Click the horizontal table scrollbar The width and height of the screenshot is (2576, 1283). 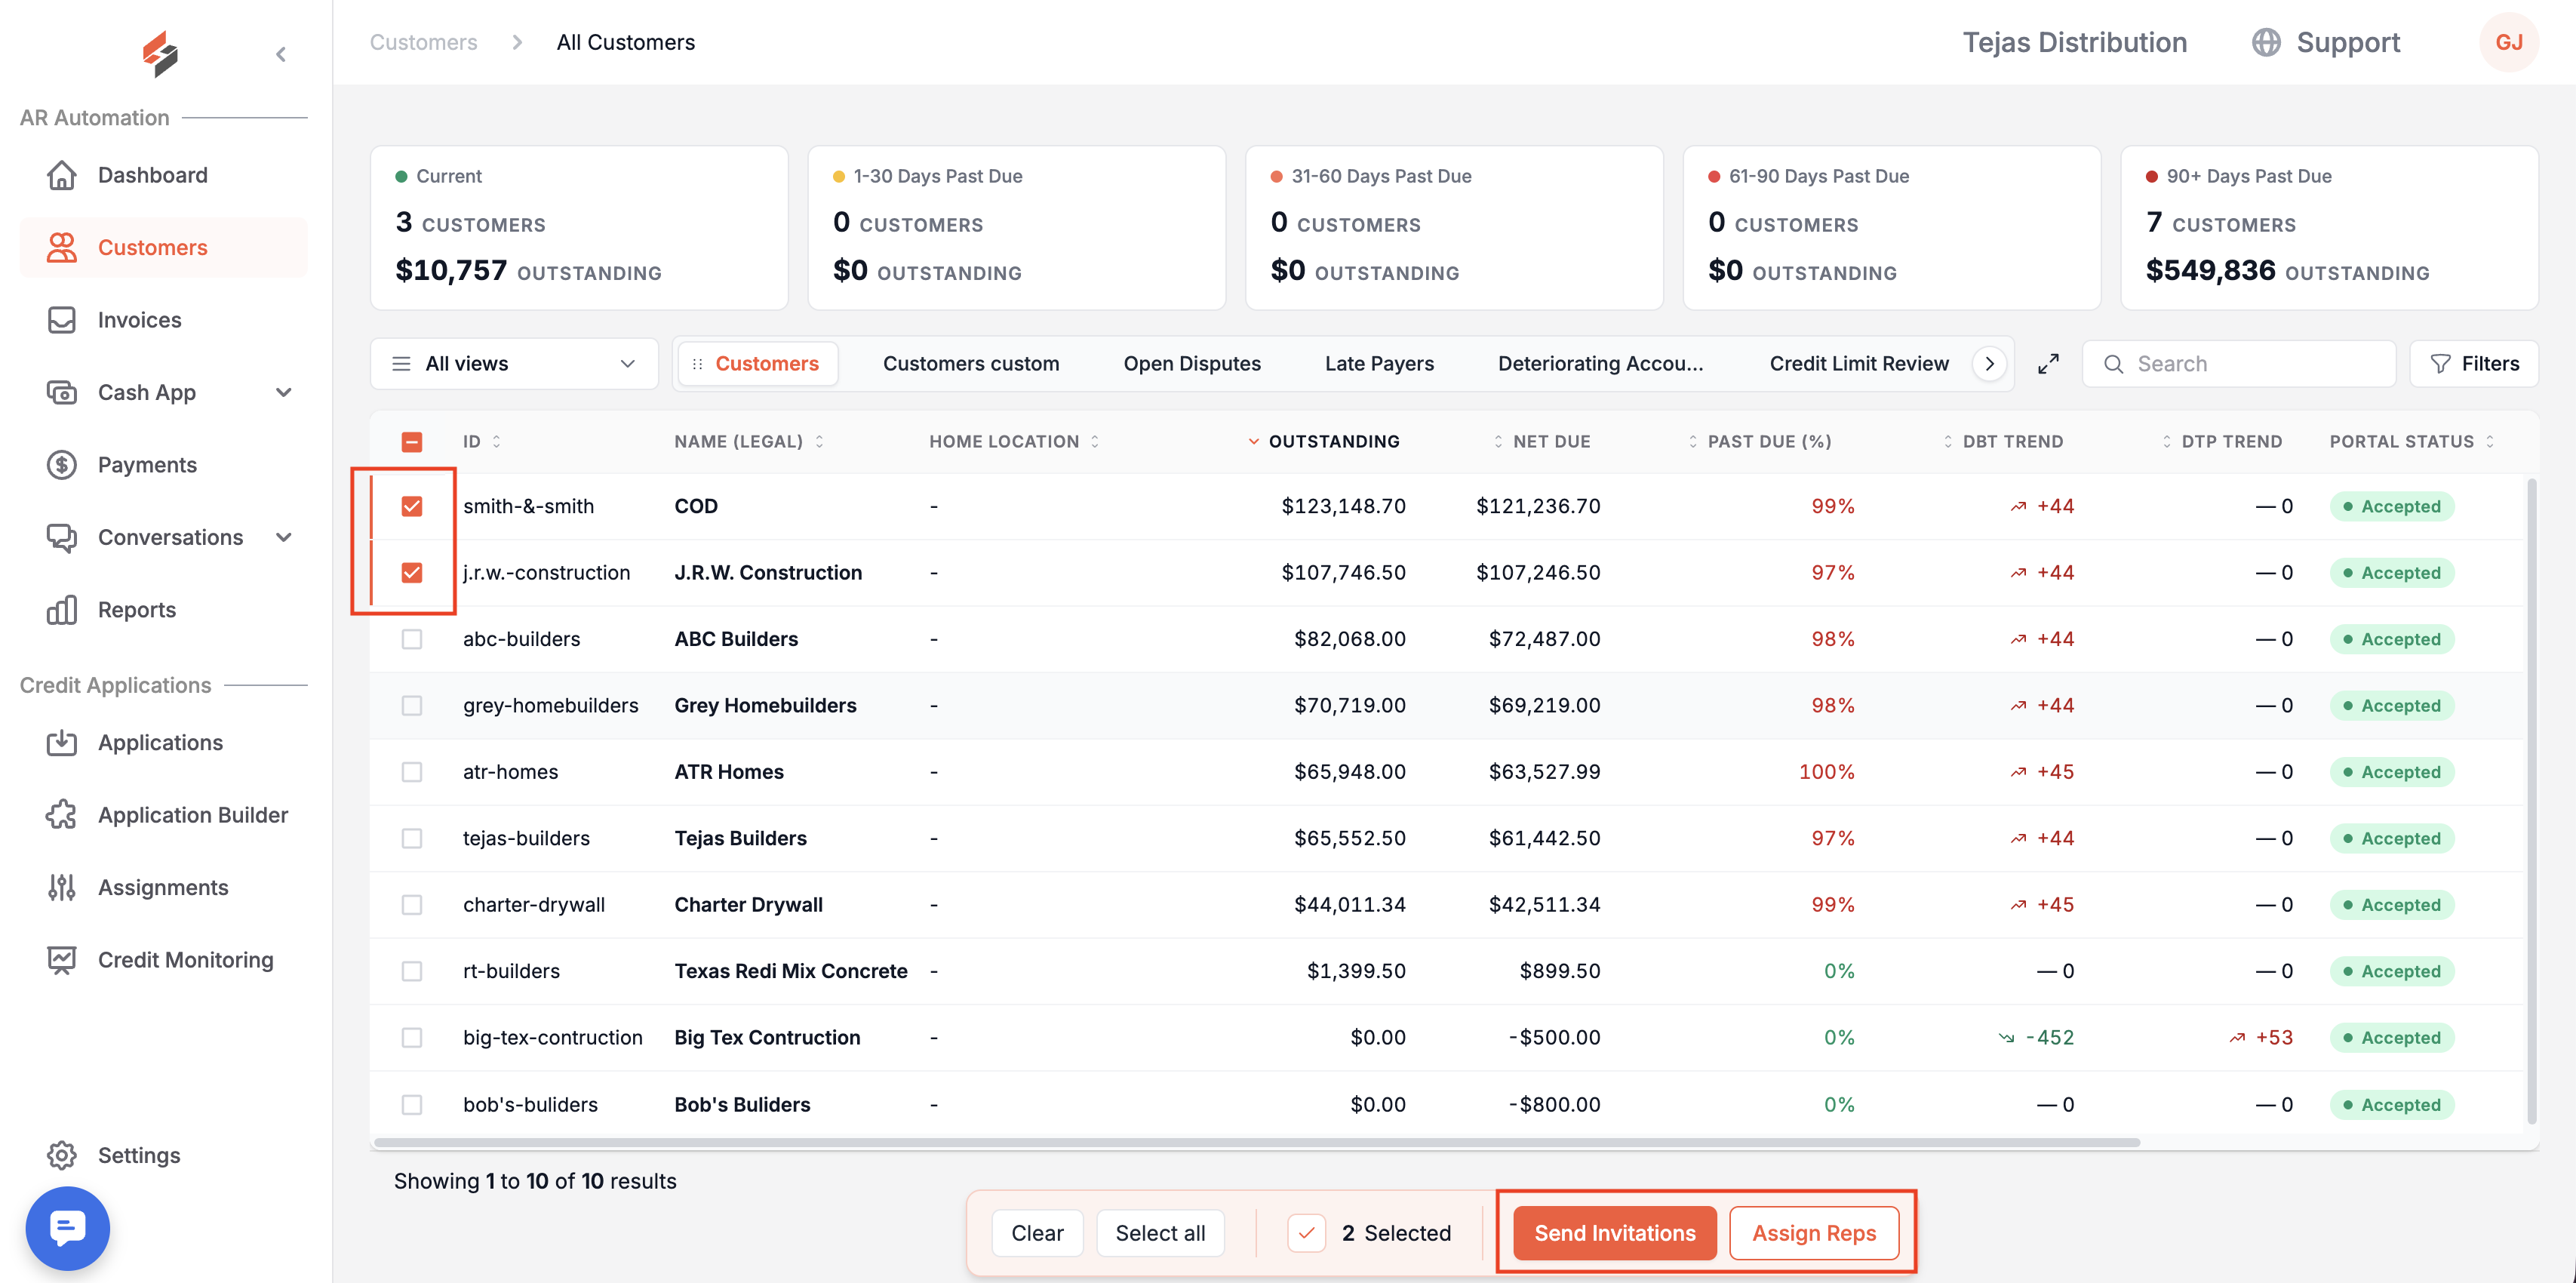click(x=1257, y=1142)
